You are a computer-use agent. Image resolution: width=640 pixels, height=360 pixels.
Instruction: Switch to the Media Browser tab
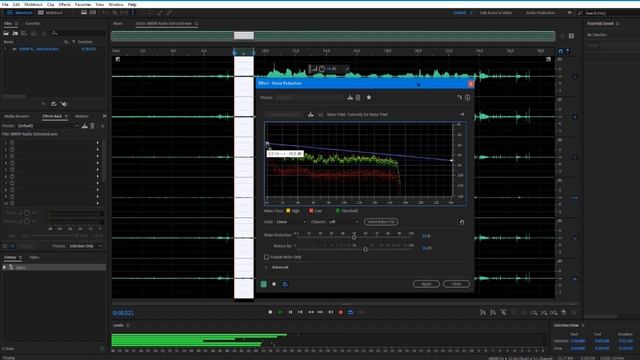pos(17,116)
